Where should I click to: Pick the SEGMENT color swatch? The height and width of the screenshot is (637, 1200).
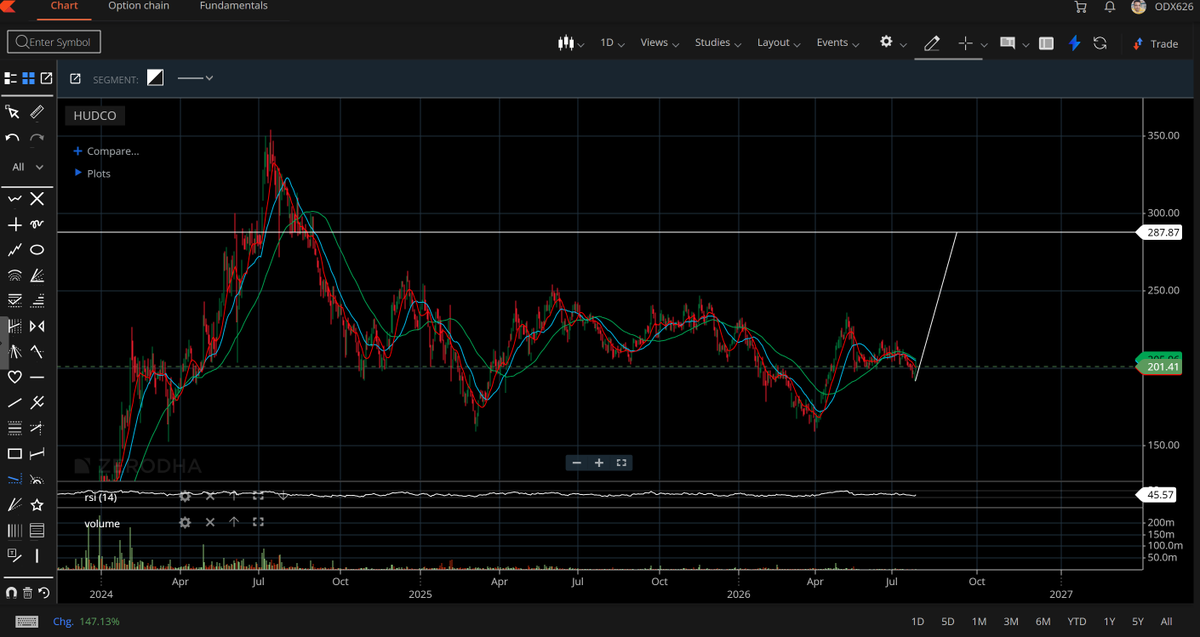coord(155,78)
